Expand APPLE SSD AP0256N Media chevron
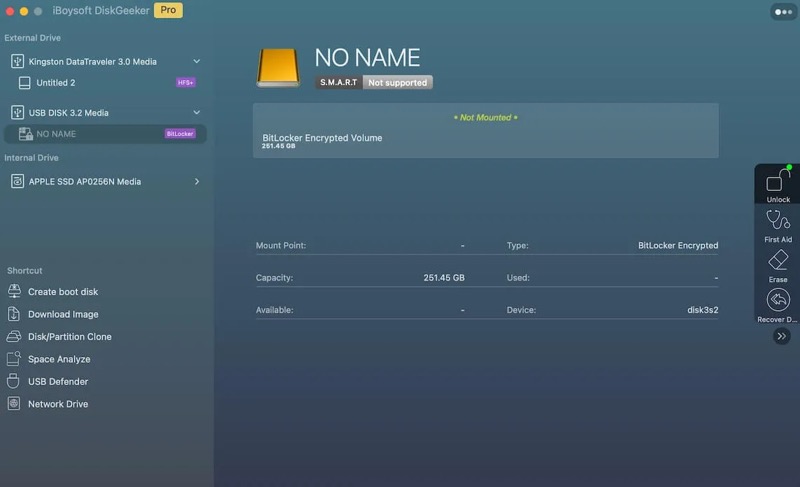The height and width of the screenshot is (487, 800). [x=197, y=181]
